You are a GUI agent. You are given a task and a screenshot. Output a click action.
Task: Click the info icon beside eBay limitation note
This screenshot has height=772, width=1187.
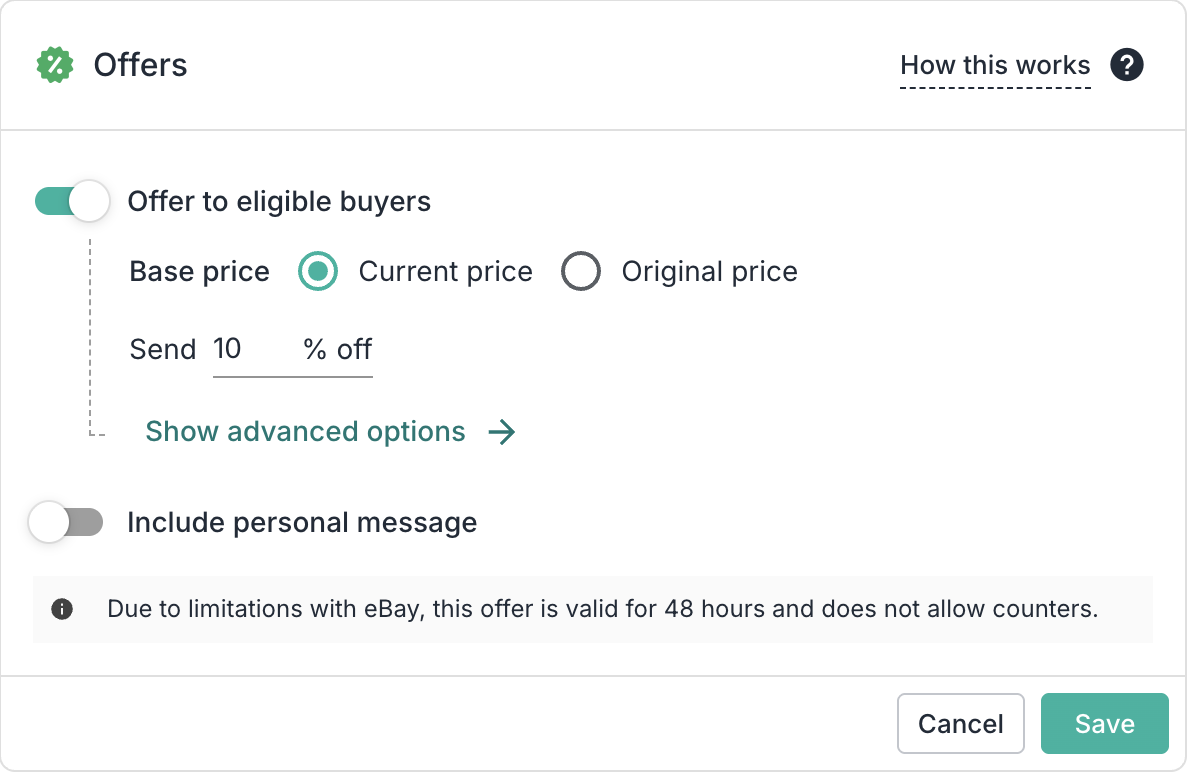(62, 609)
